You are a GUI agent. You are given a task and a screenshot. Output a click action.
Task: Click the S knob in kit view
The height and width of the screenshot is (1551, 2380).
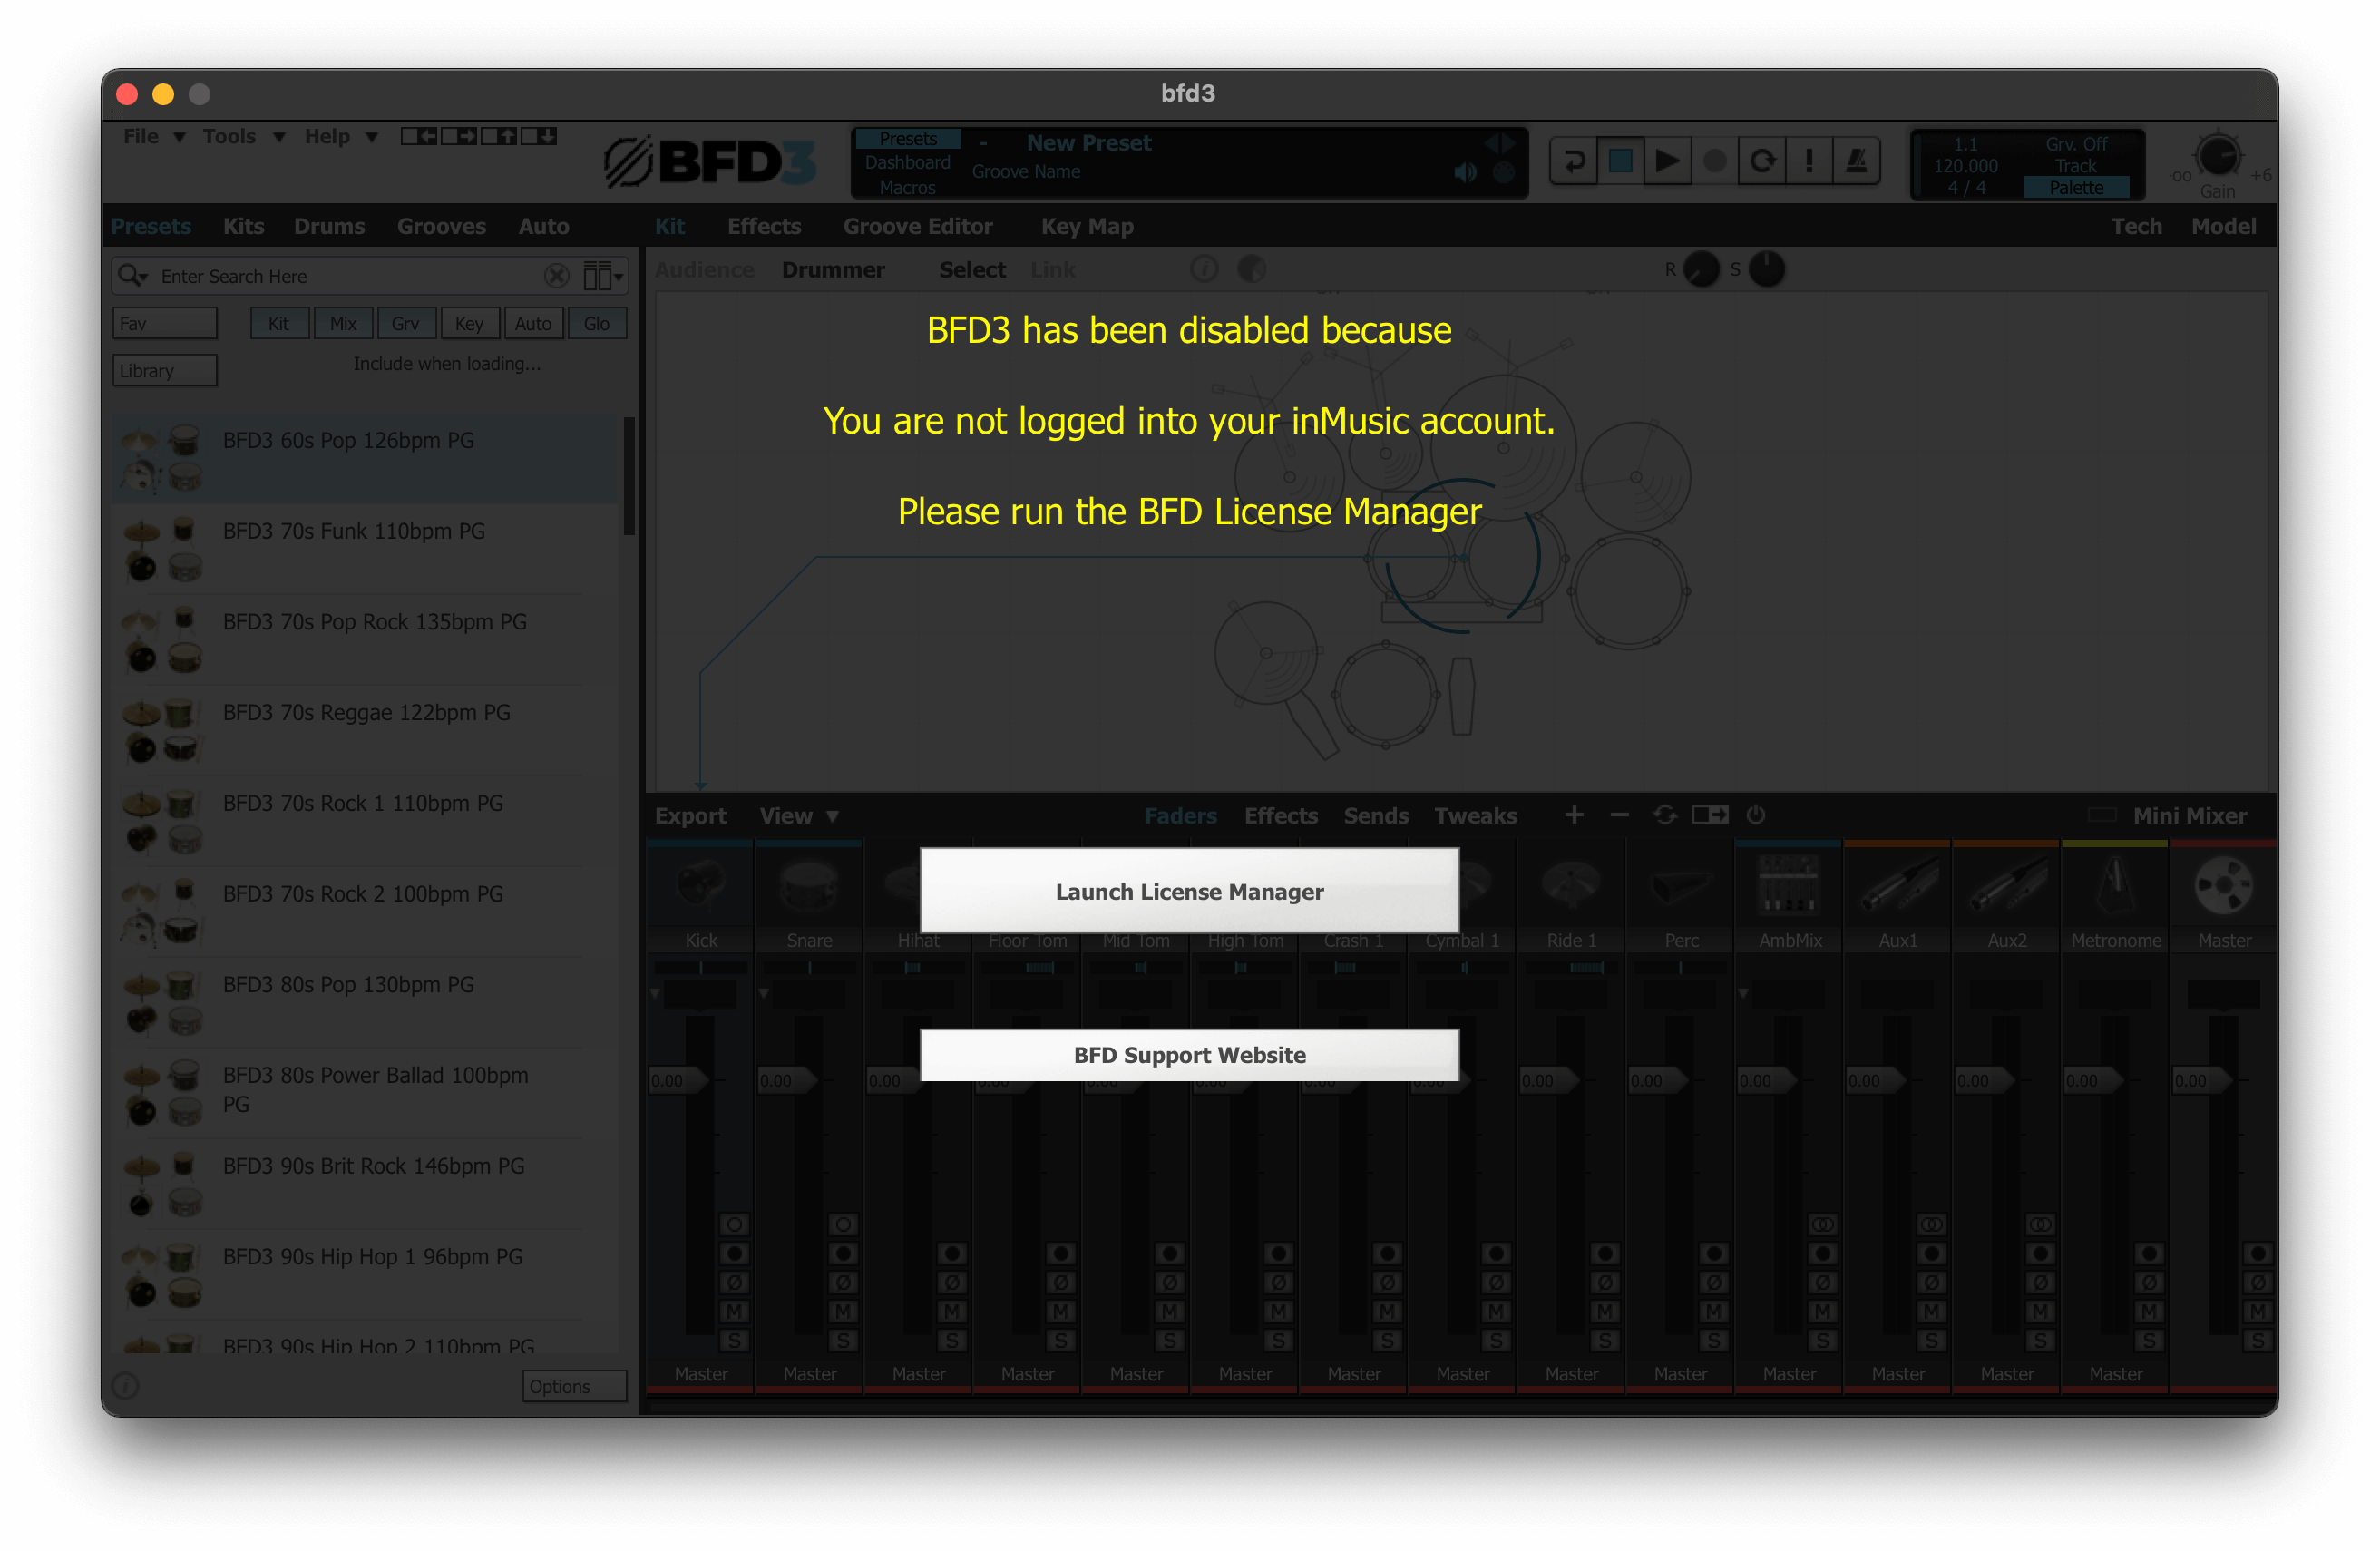coord(1767,269)
